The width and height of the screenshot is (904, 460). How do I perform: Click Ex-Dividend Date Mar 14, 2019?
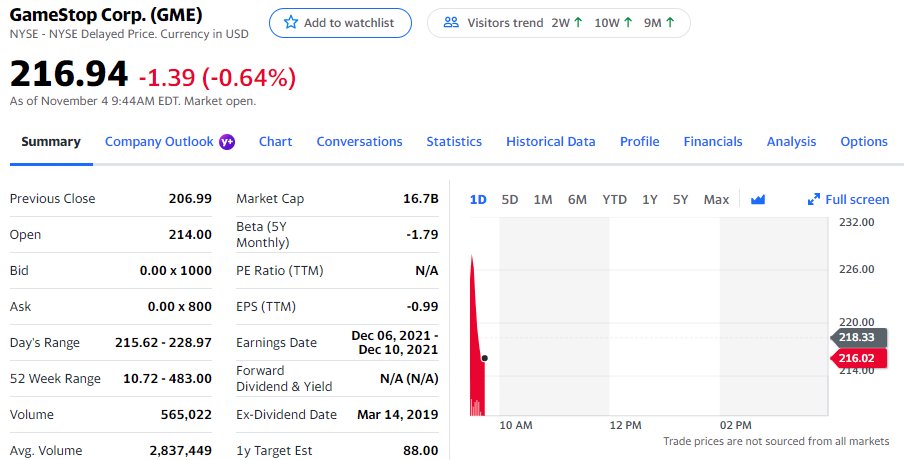(x=398, y=414)
